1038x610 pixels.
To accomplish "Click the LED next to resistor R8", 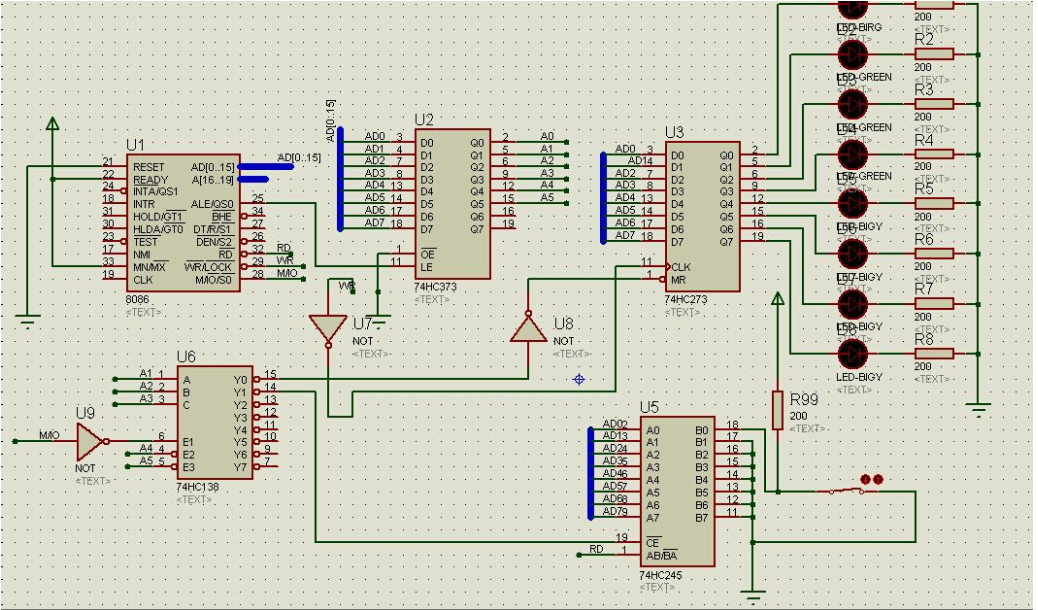I will coord(852,353).
